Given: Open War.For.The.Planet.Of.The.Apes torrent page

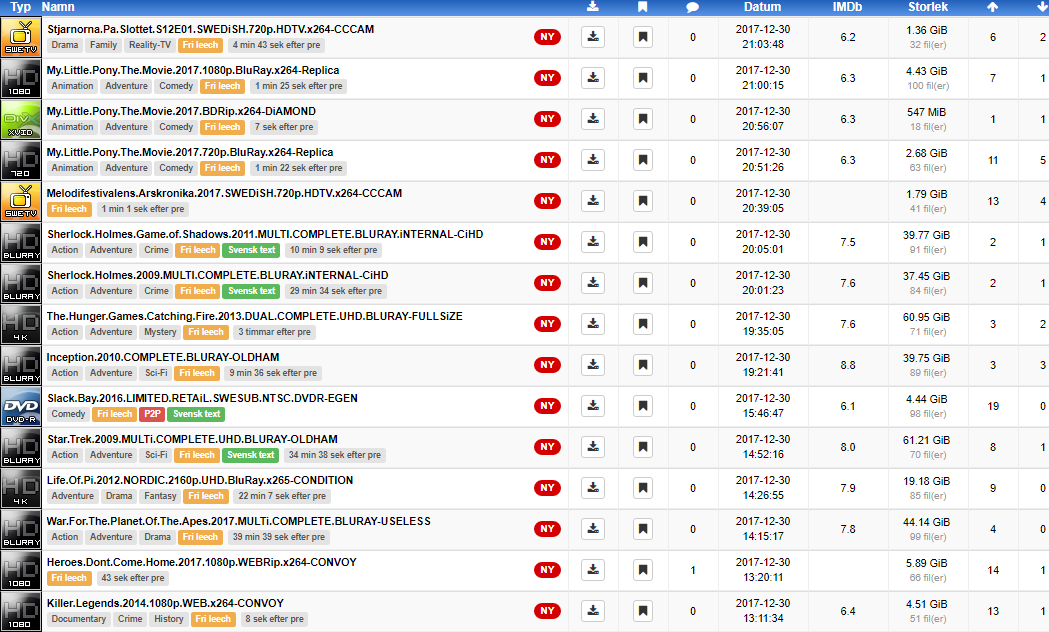Looking at the screenshot, I should (x=239, y=521).
